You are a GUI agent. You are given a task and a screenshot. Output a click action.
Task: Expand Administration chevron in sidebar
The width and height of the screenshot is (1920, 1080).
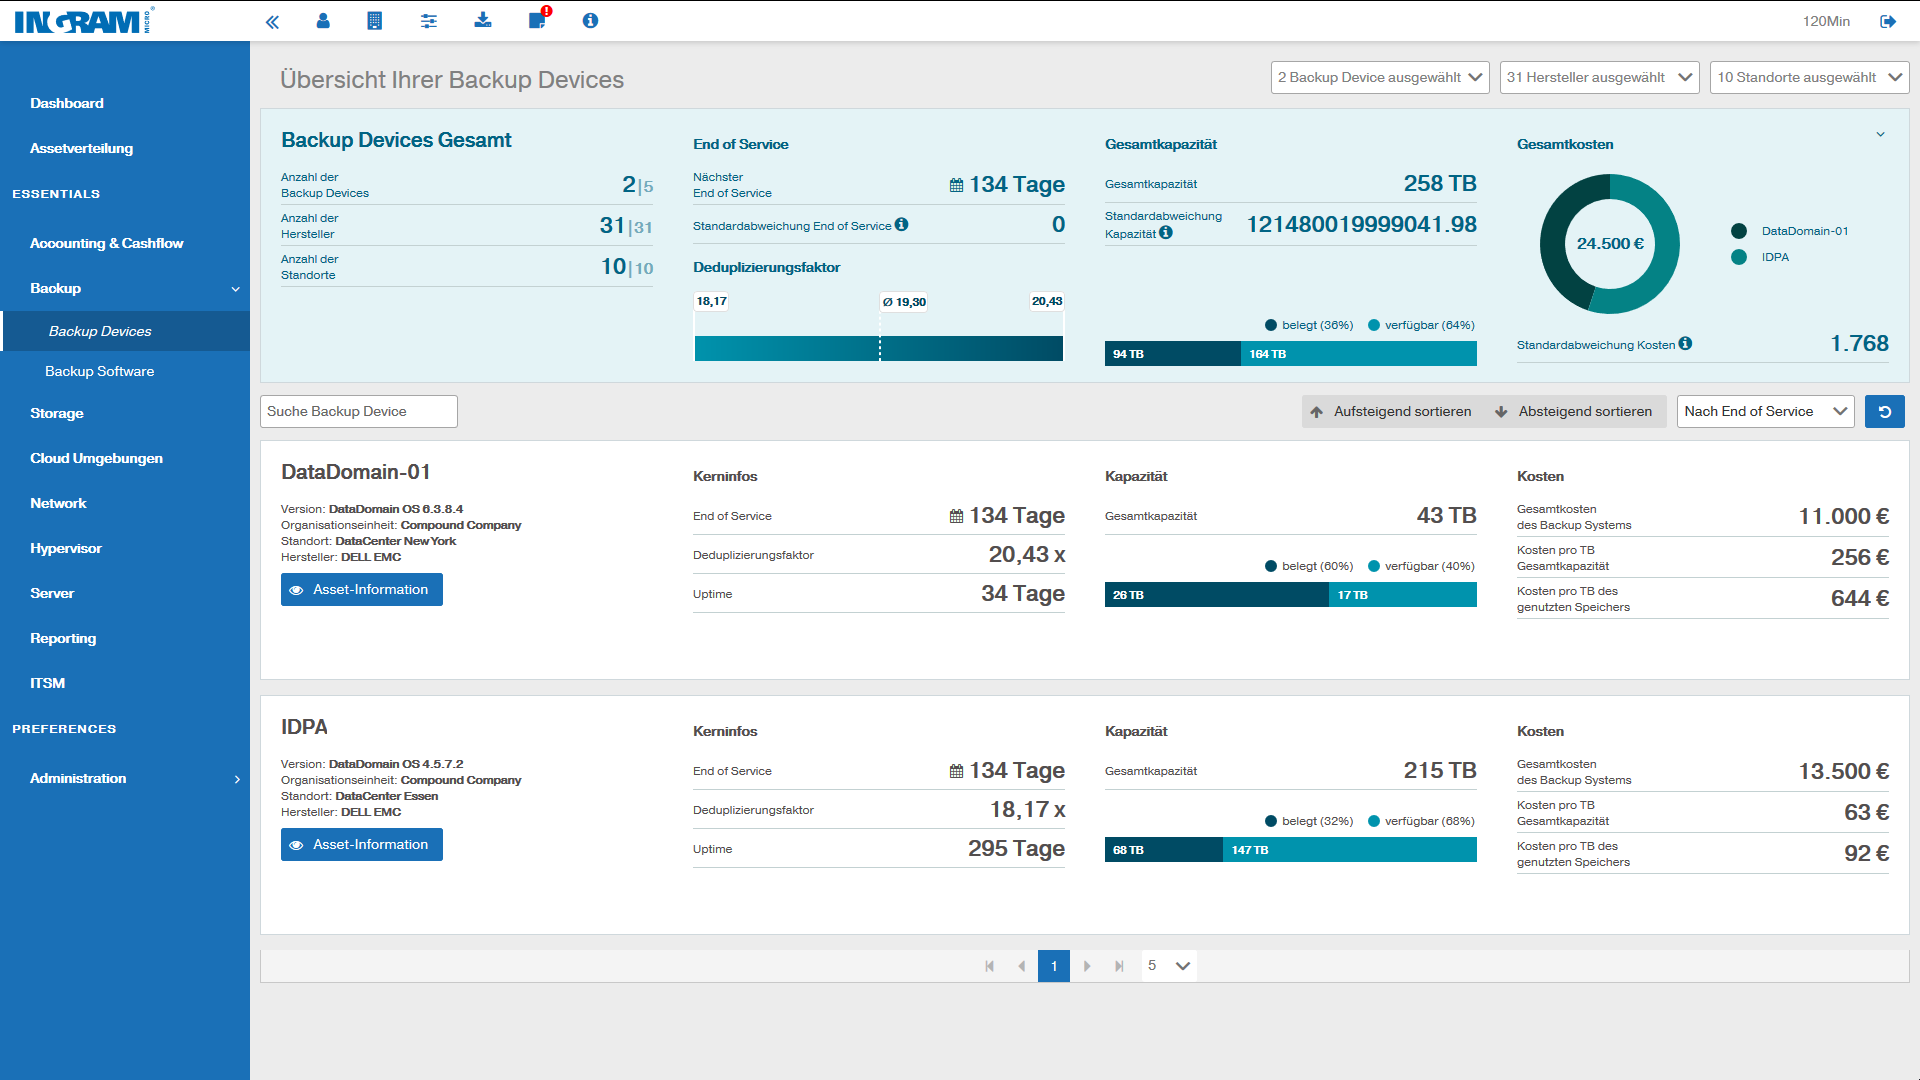point(237,779)
